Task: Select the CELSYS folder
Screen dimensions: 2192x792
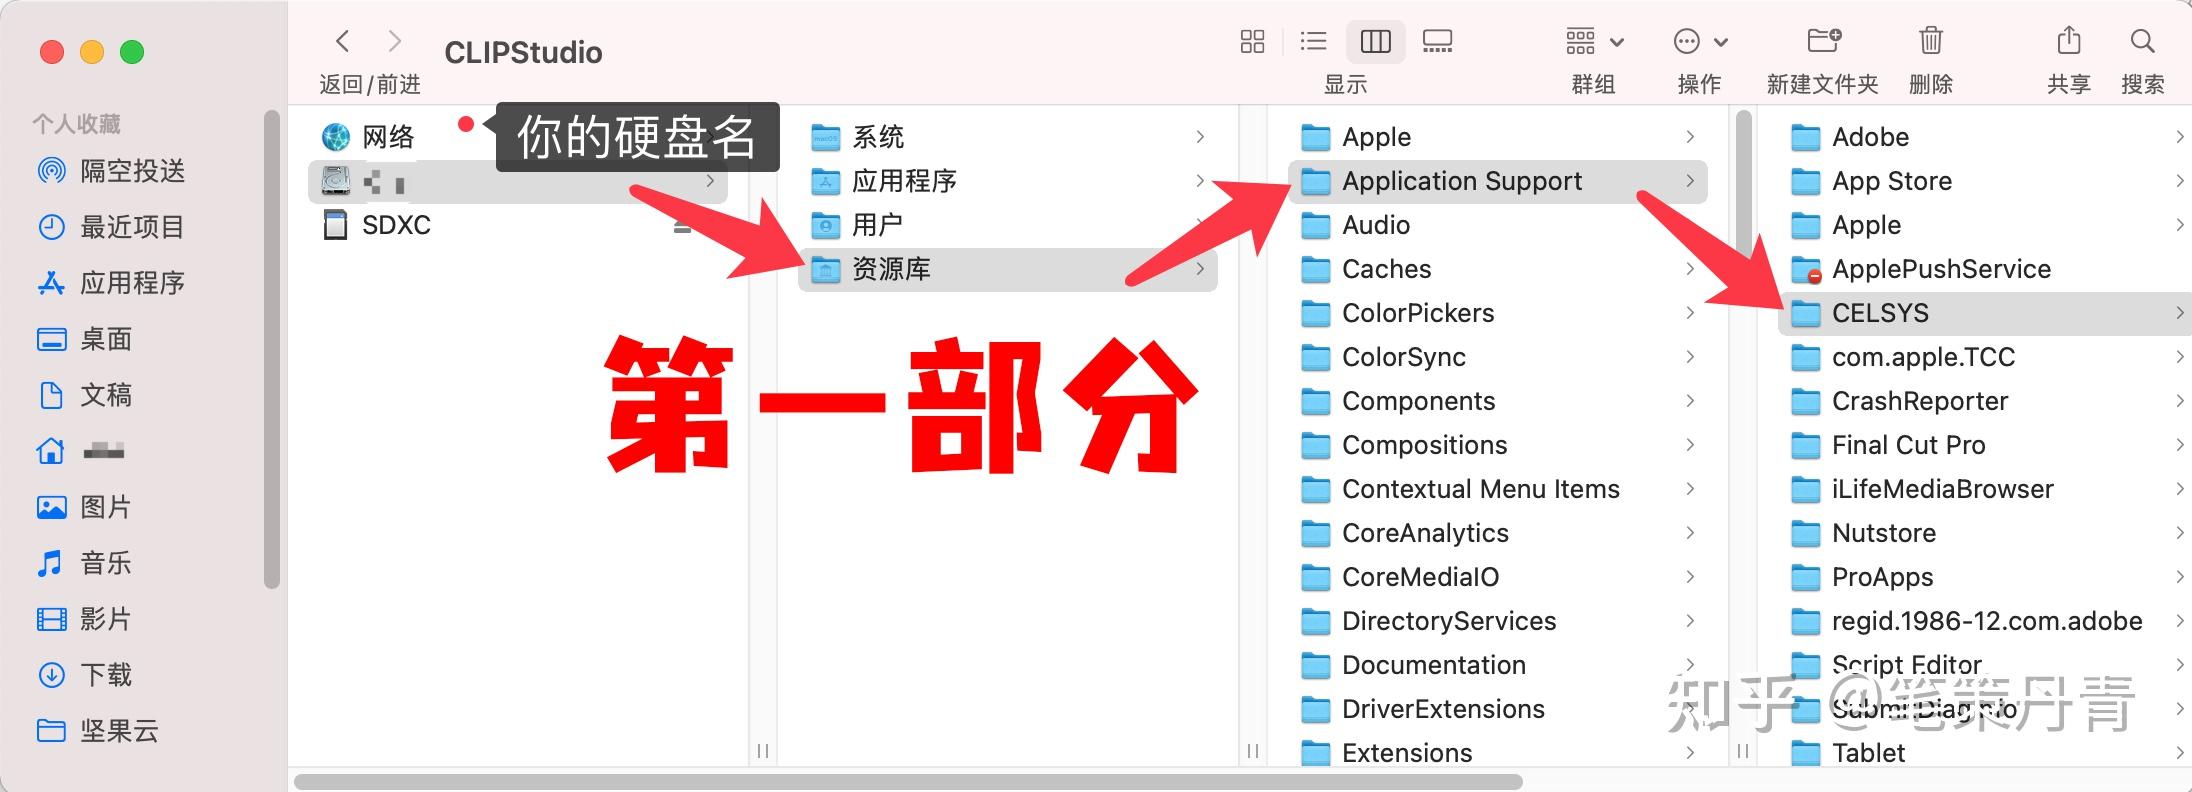Action: tap(1985, 313)
